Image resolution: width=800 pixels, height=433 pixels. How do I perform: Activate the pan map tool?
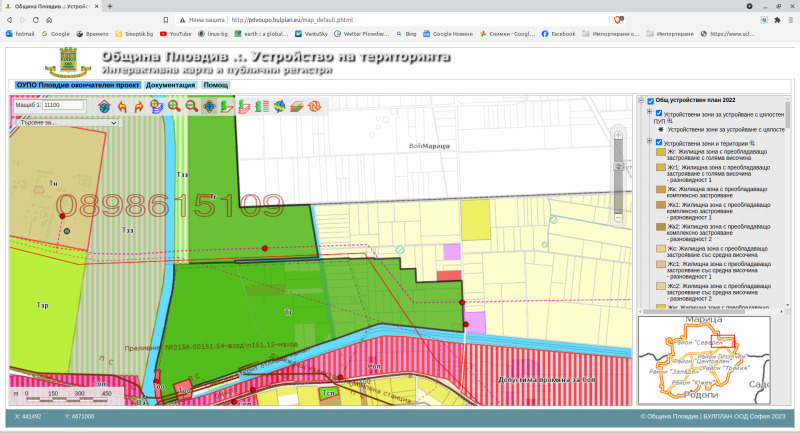click(x=209, y=105)
